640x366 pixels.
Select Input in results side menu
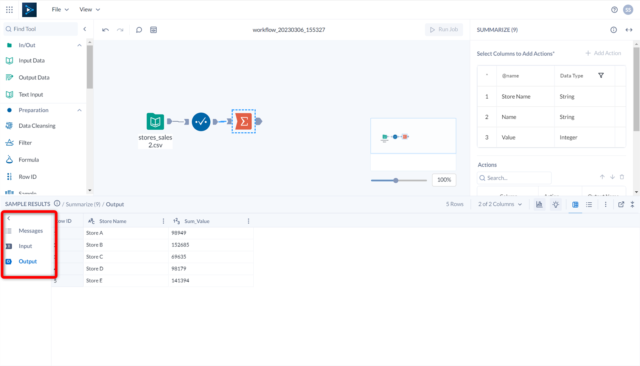click(x=25, y=246)
